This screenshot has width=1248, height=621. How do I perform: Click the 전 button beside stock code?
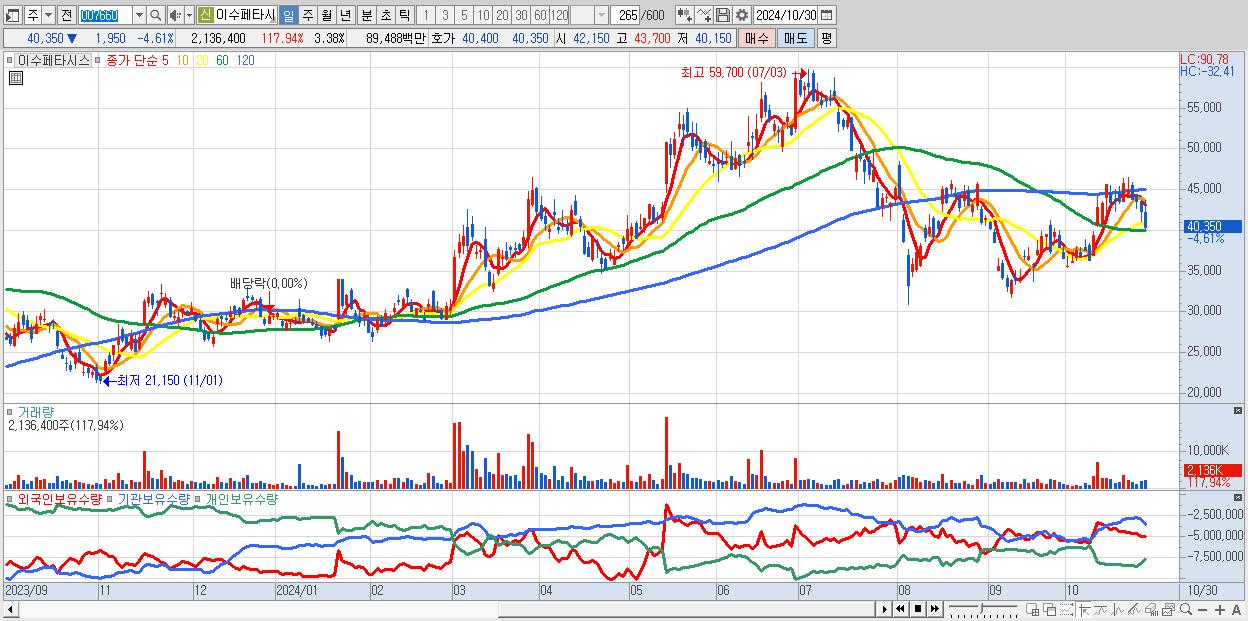[x=66, y=15]
